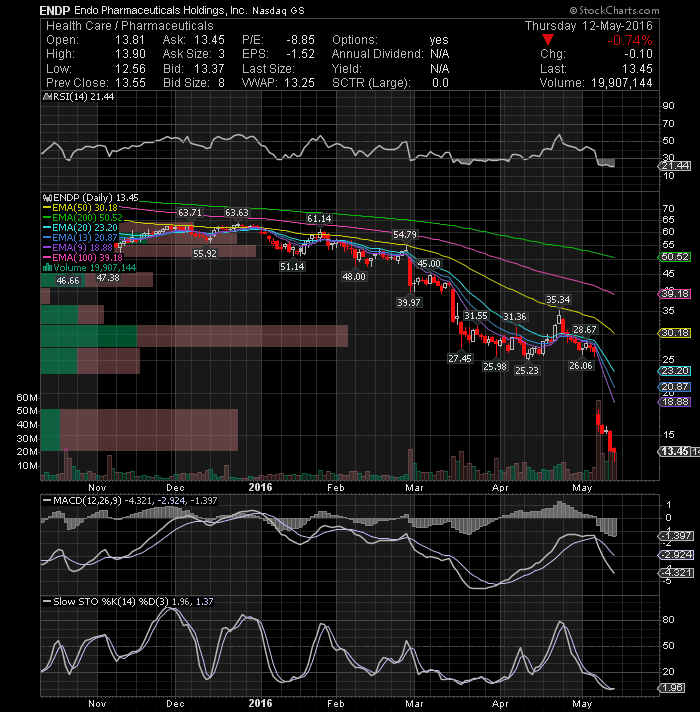Click the blue 20.87 EMA axis tag

(675, 387)
